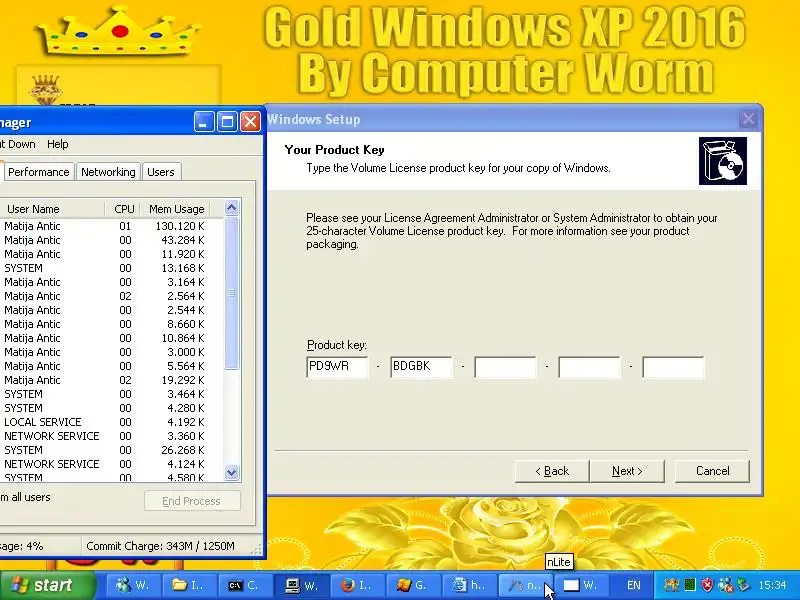
Task: Close the Windows Setup dialog
Action: point(748,119)
